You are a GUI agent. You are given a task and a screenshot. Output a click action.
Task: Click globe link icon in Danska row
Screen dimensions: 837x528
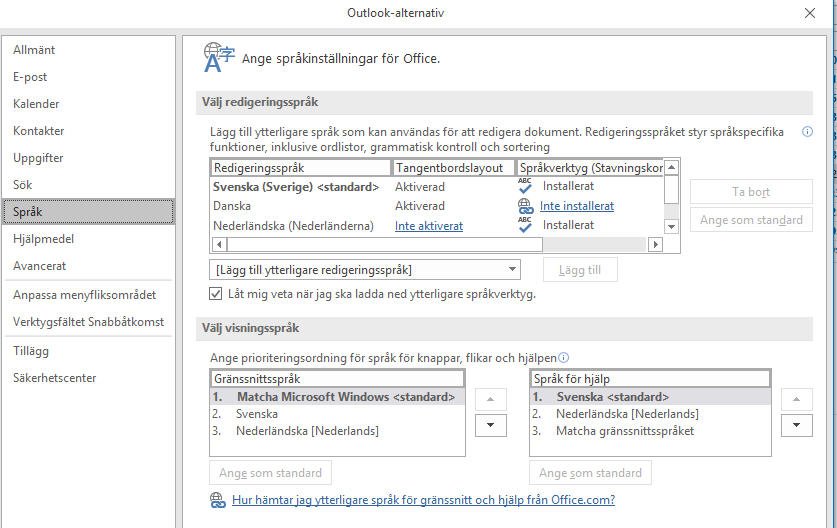525,206
